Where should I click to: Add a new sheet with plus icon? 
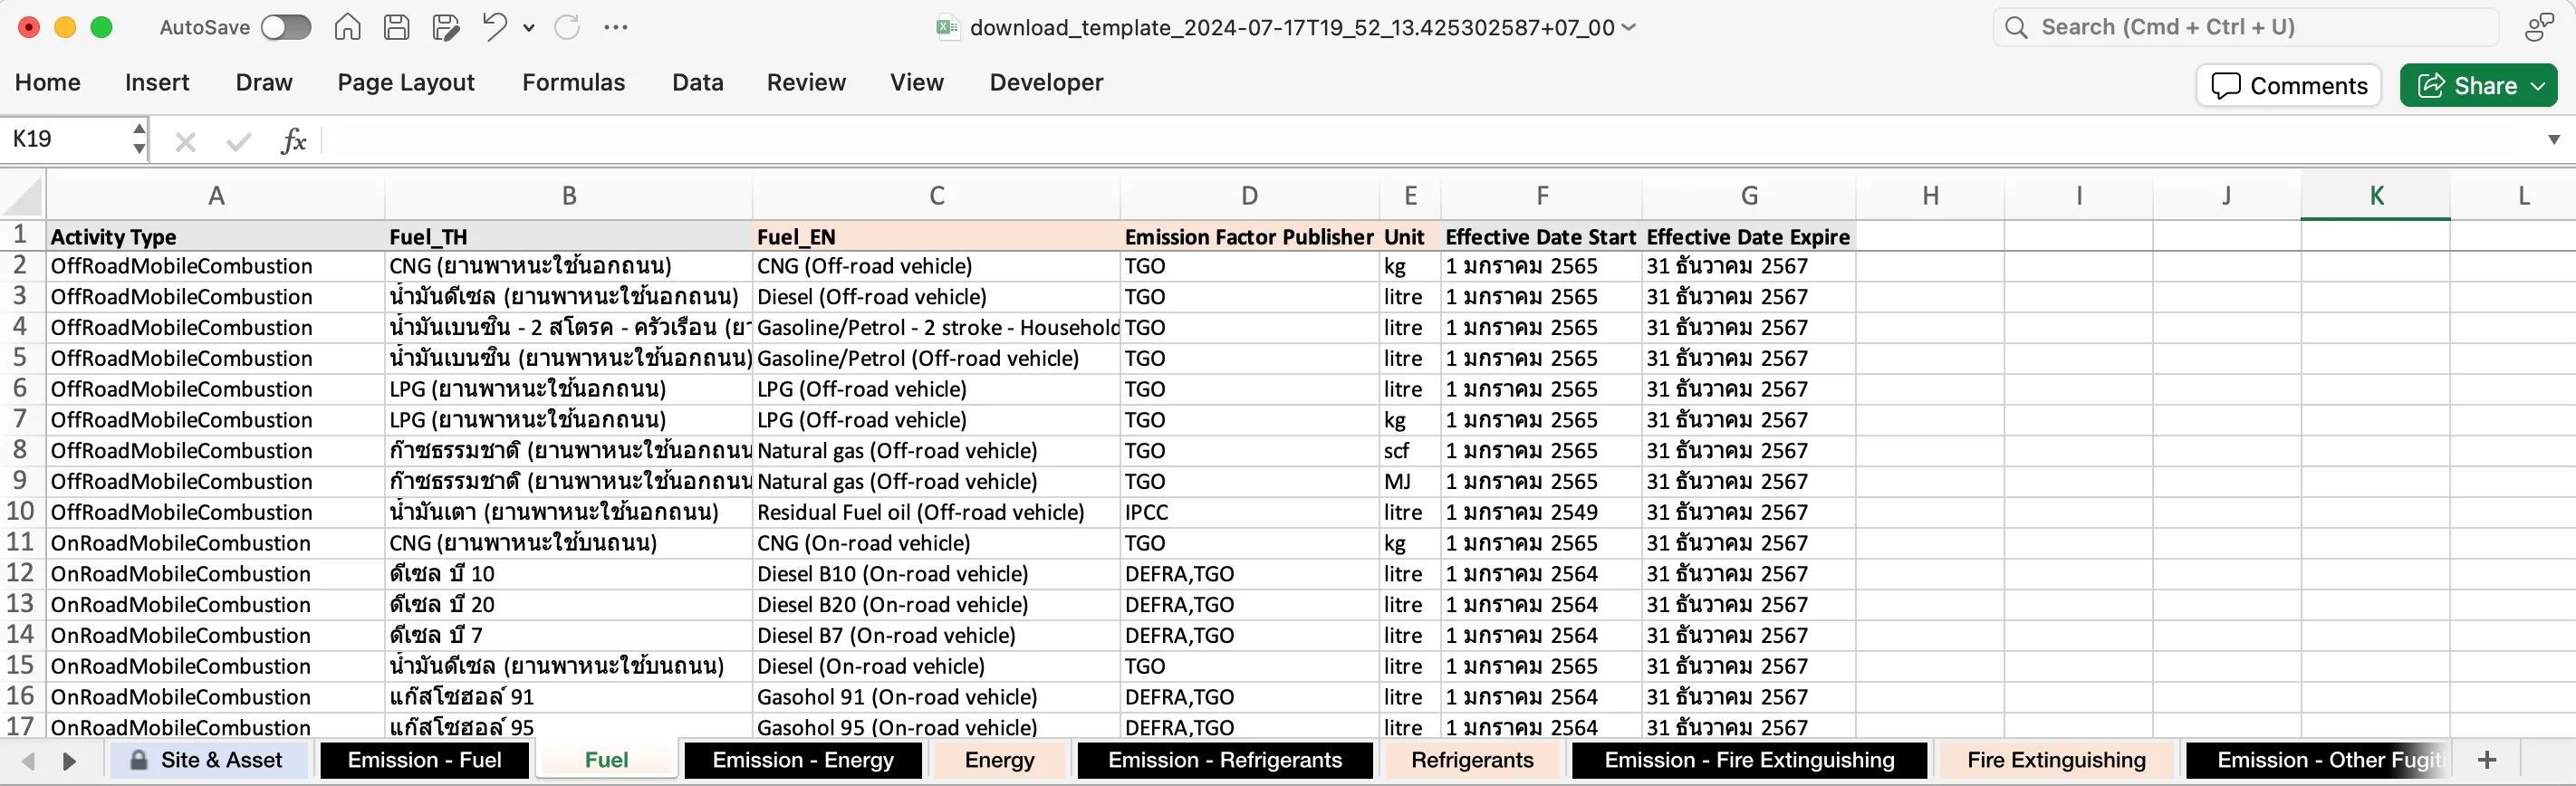click(2487, 760)
